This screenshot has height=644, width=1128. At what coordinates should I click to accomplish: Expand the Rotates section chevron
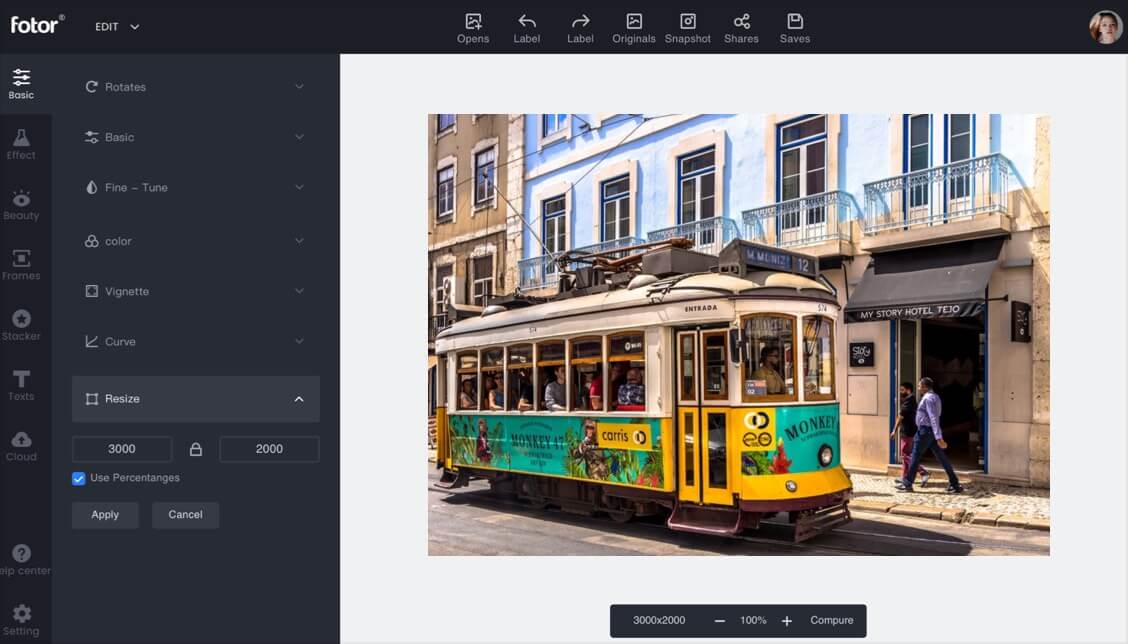point(299,87)
